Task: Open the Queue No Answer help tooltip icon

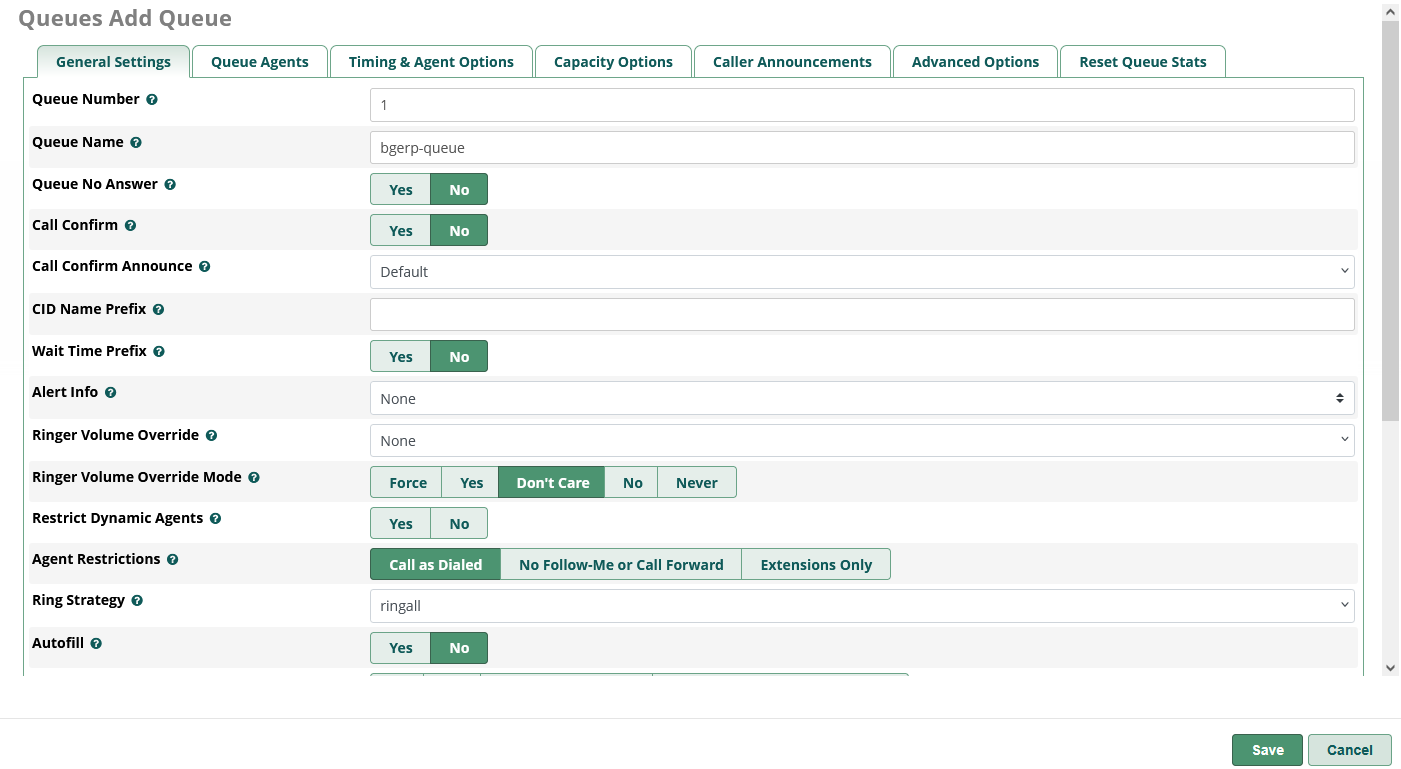Action: [x=170, y=185]
